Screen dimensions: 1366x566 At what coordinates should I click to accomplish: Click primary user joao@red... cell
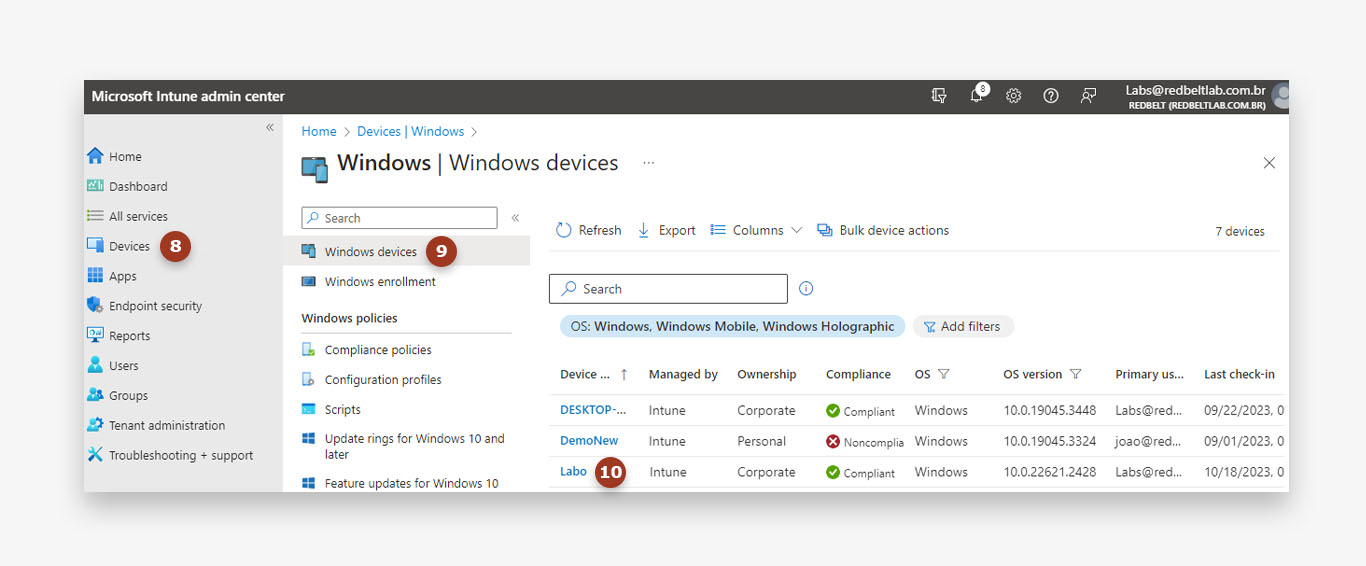pyautogui.click(x=1150, y=441)
